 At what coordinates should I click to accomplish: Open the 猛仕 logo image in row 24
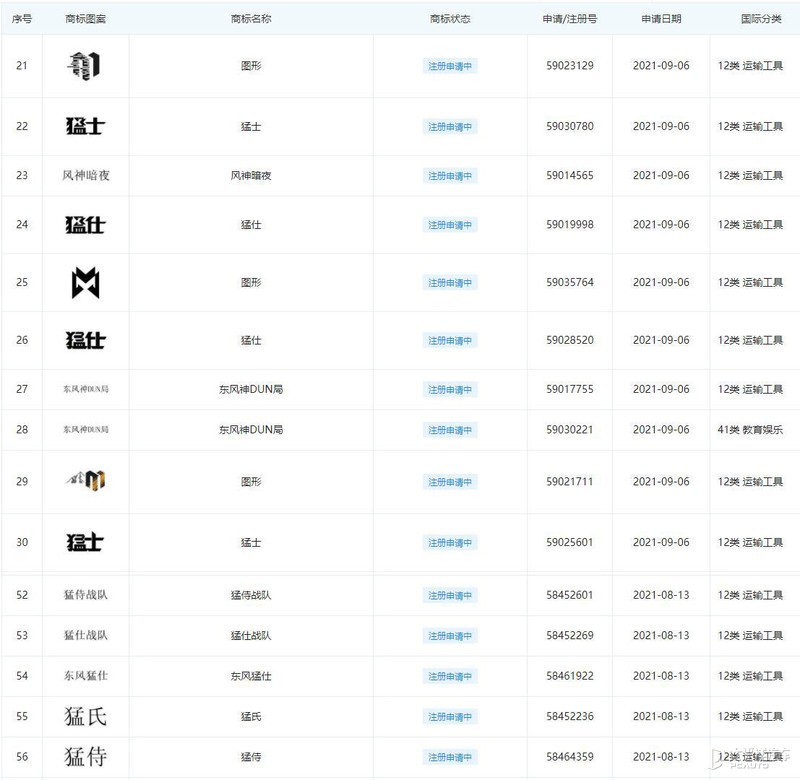[x=85, y=225]
